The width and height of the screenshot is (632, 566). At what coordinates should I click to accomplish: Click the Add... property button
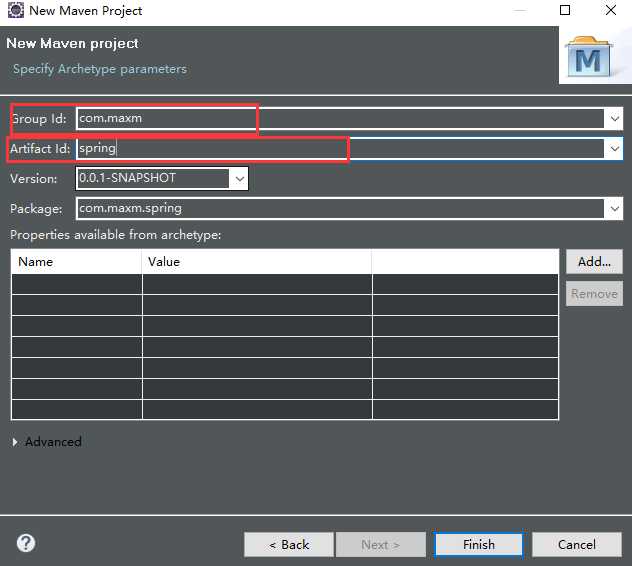click(594, 262)
